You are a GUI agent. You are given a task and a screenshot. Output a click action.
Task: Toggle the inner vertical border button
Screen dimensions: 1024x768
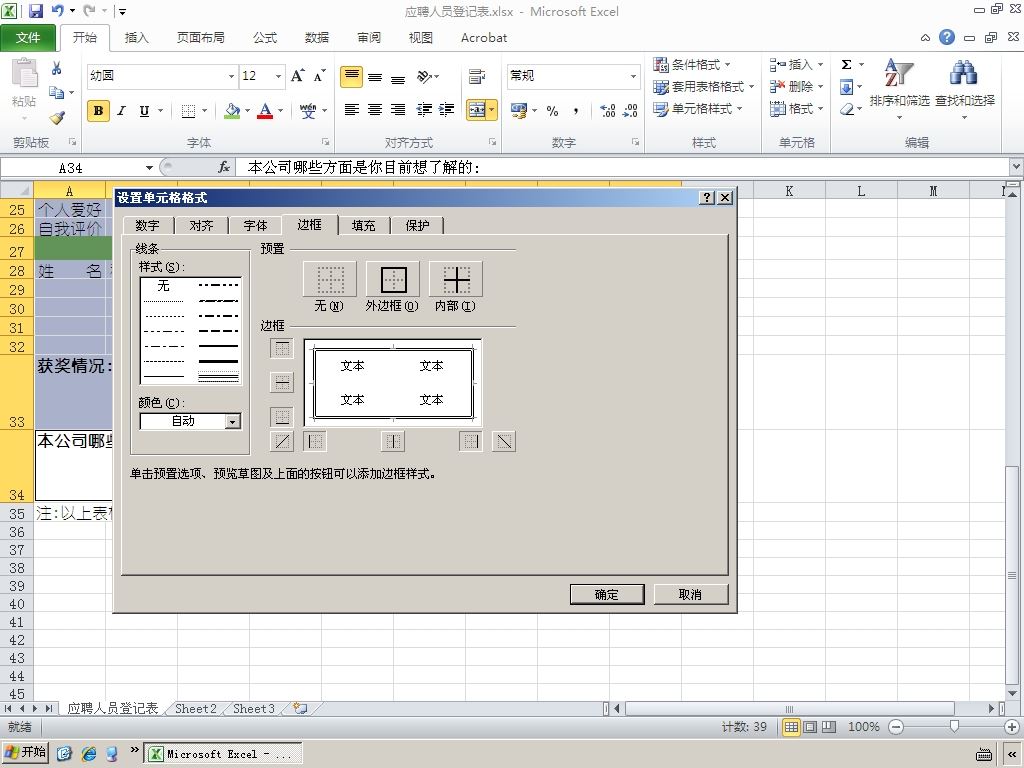pyautogui.click(x=392, y=441)
